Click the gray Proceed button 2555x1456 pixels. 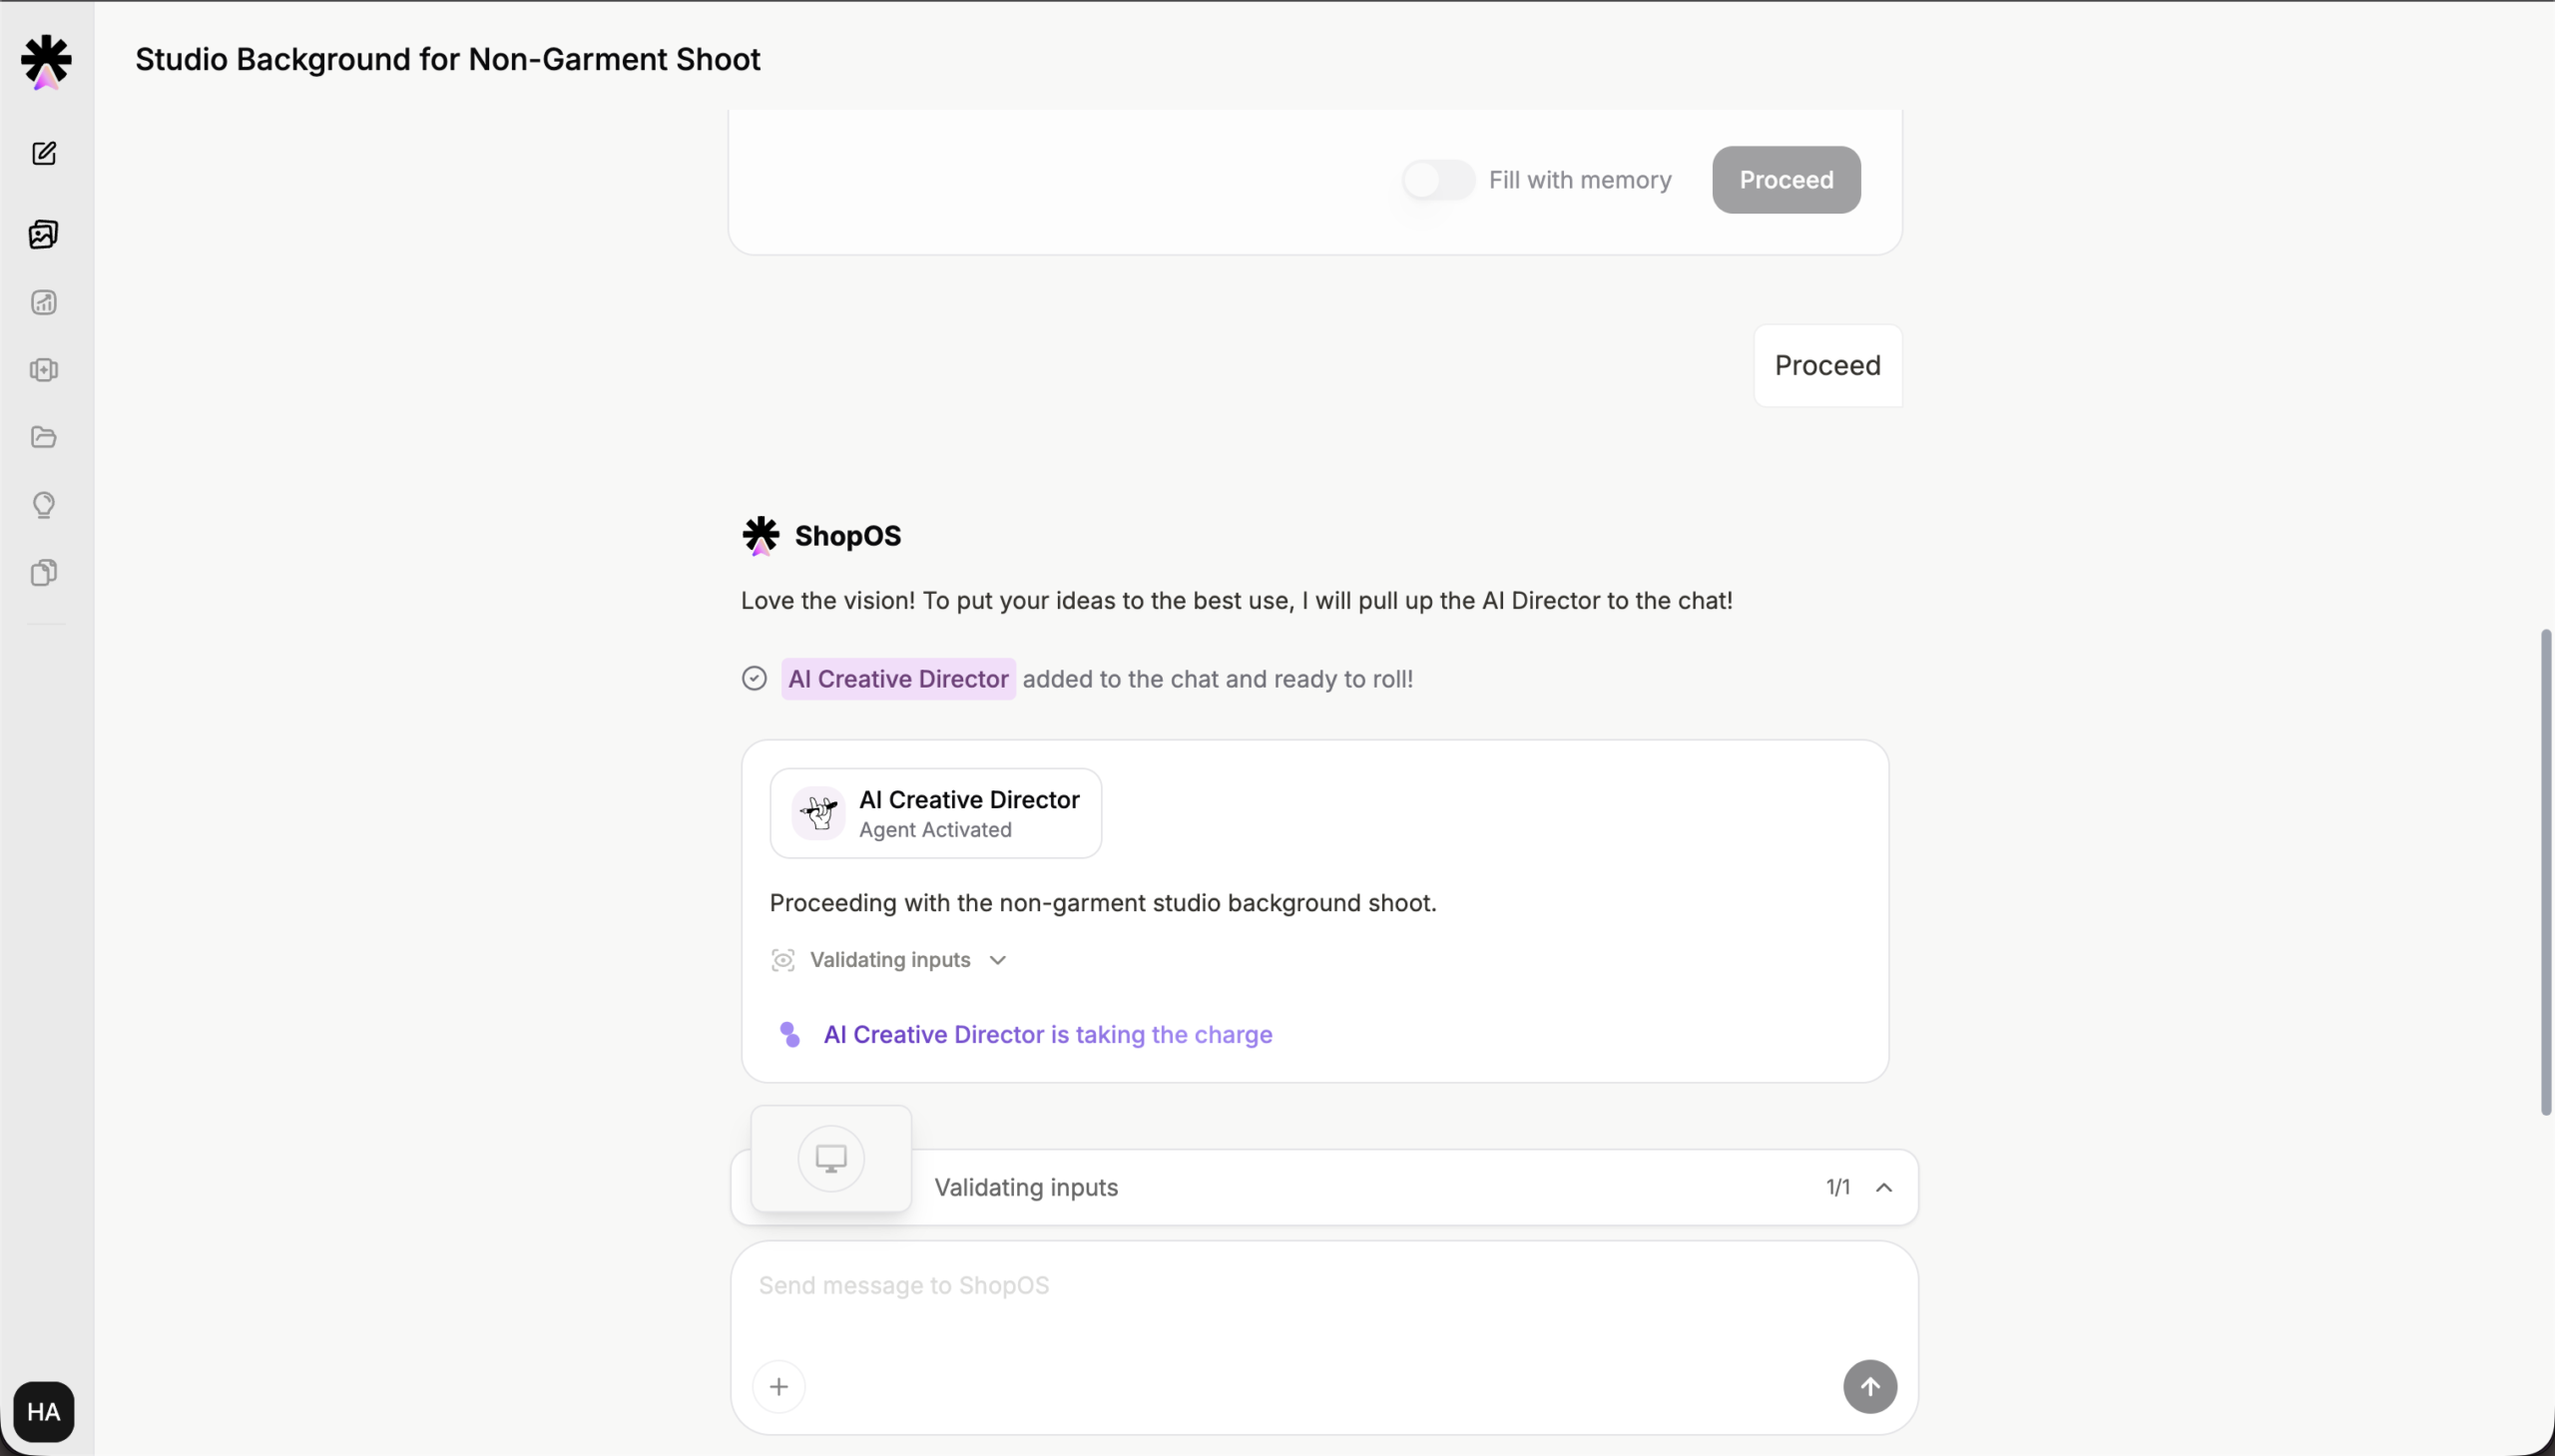coord(1786,180)
